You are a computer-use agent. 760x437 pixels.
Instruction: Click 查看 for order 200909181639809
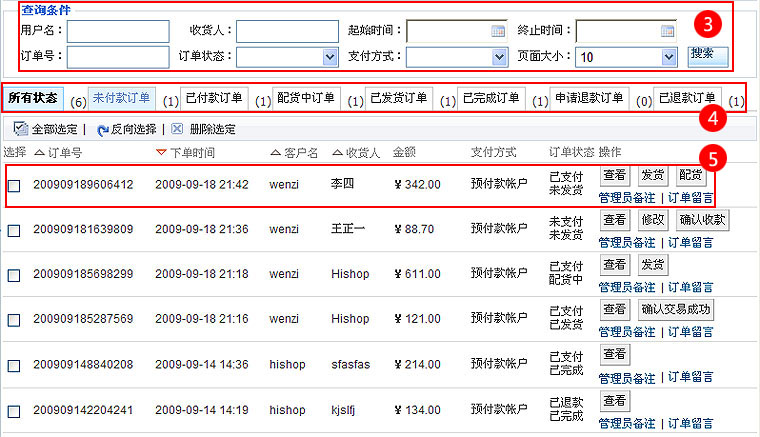615,220
